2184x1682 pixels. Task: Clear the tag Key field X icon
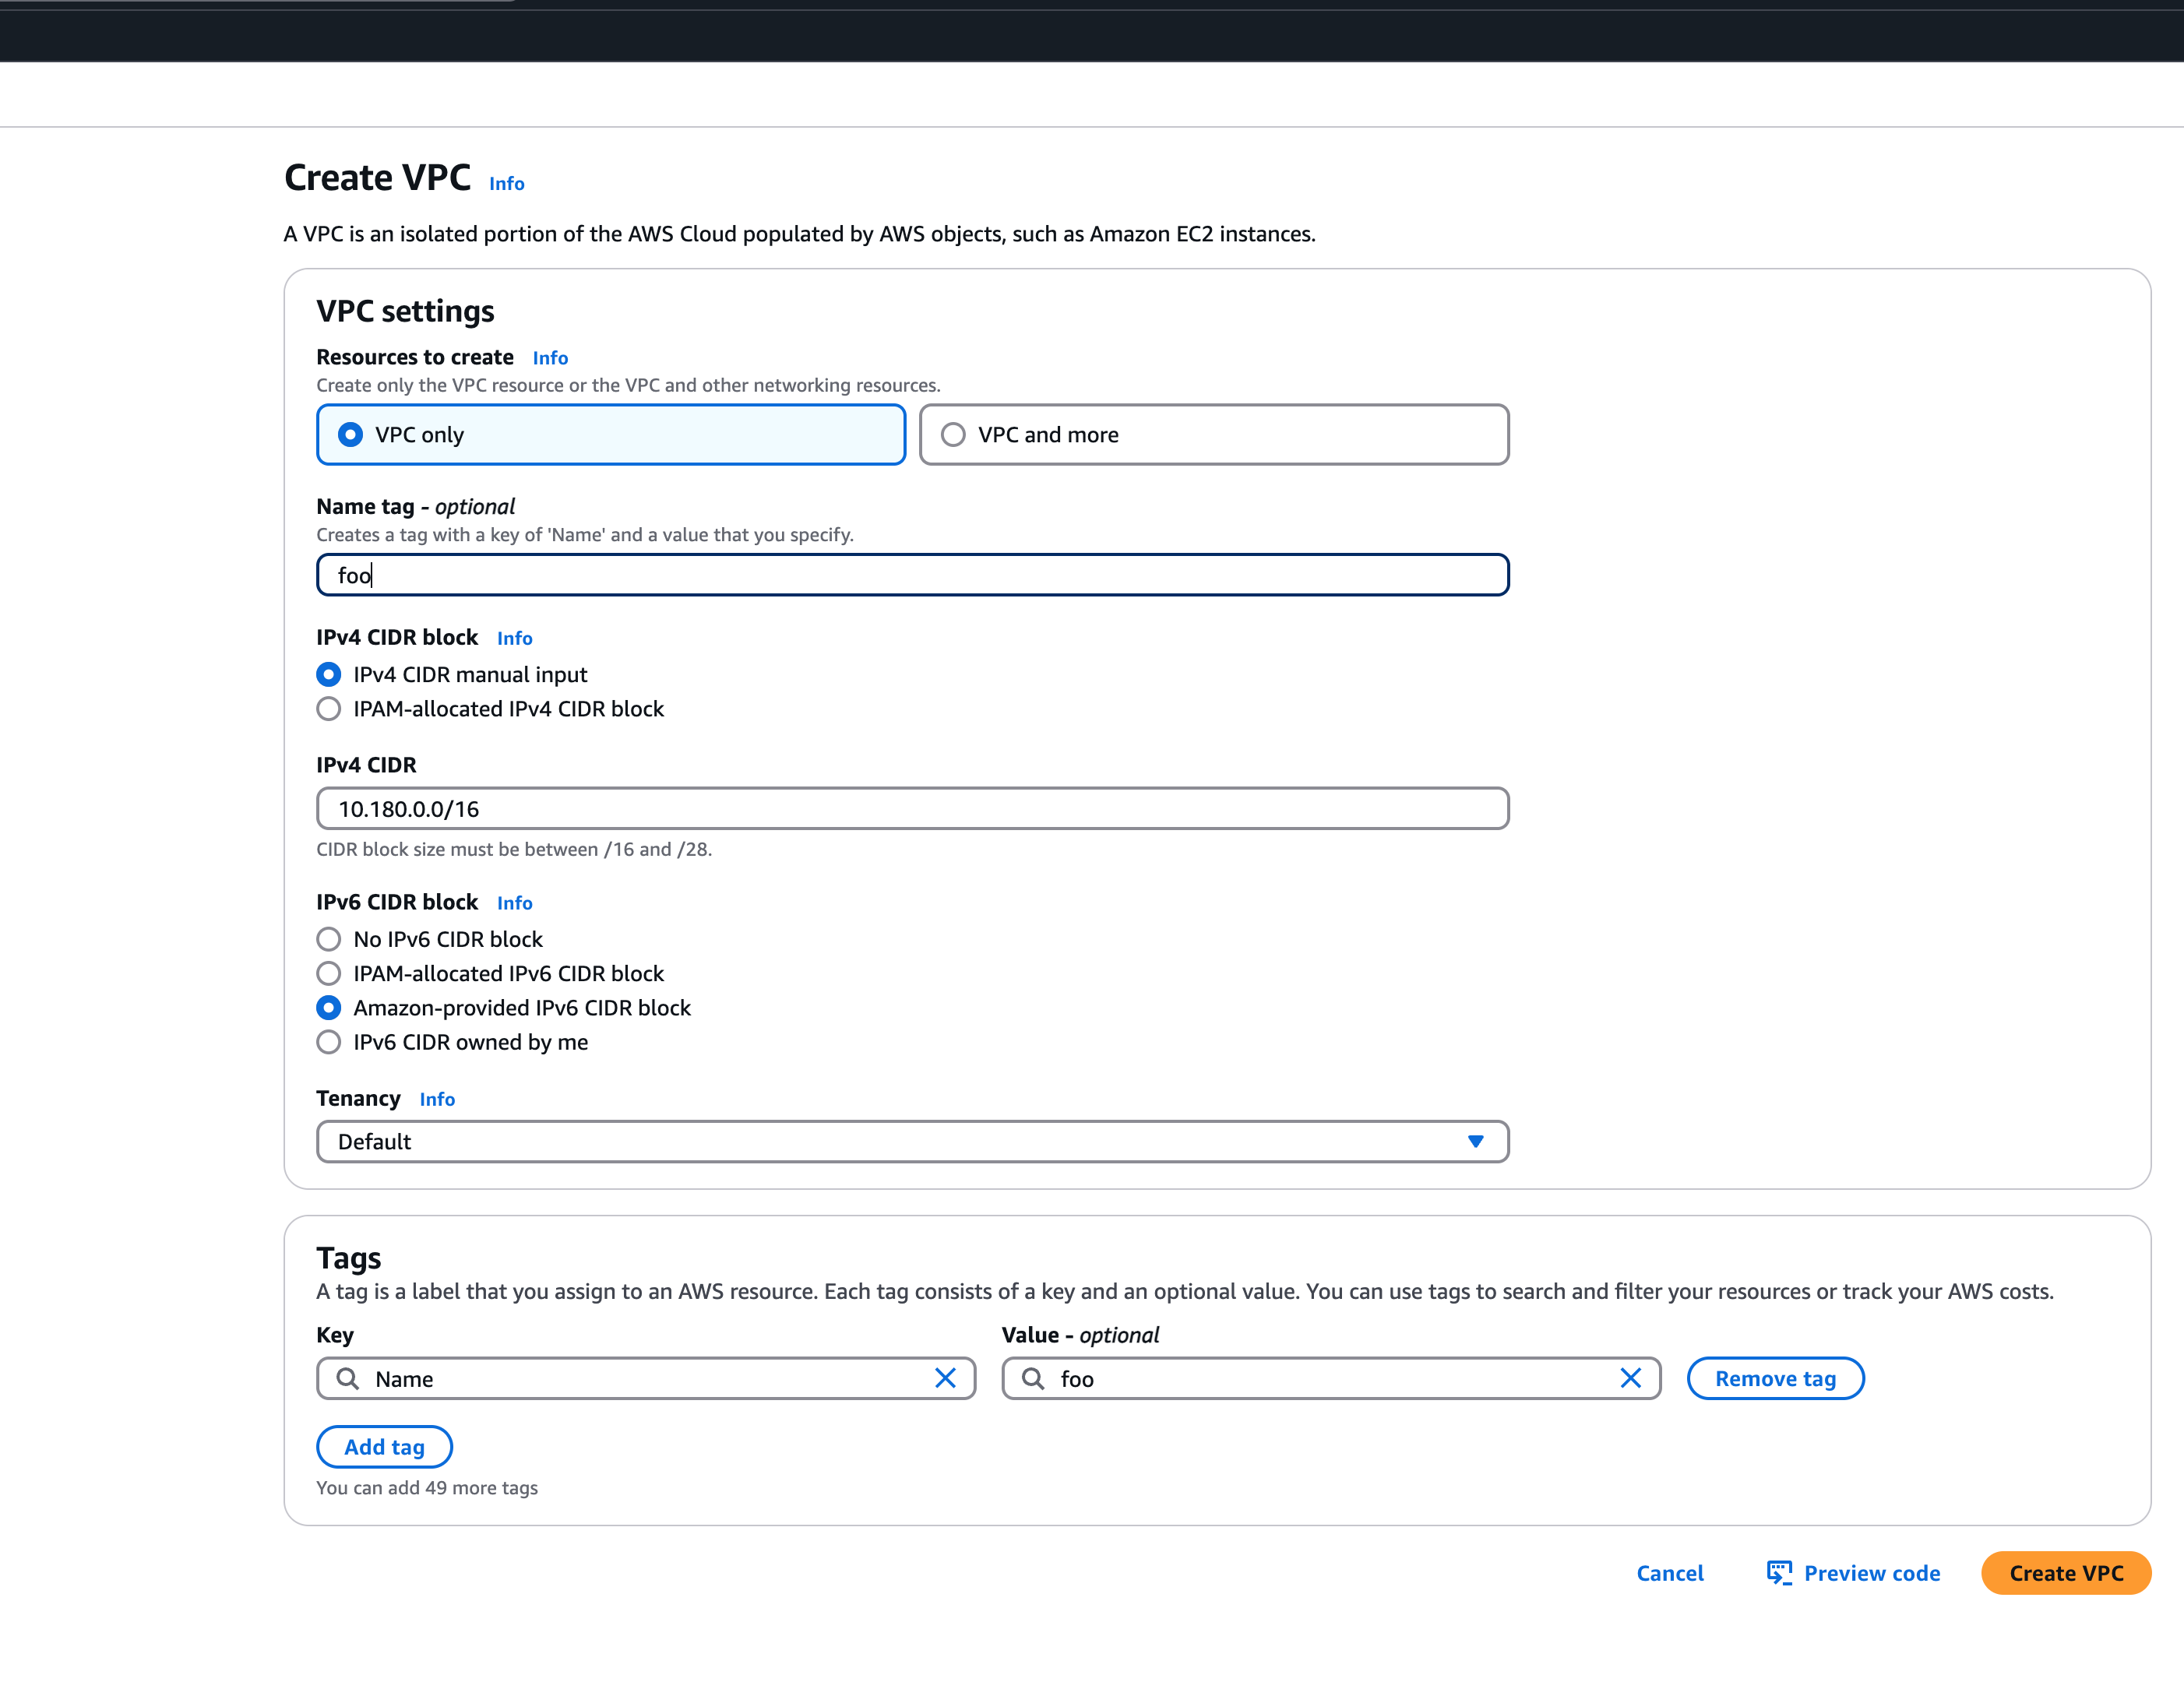944,1378
